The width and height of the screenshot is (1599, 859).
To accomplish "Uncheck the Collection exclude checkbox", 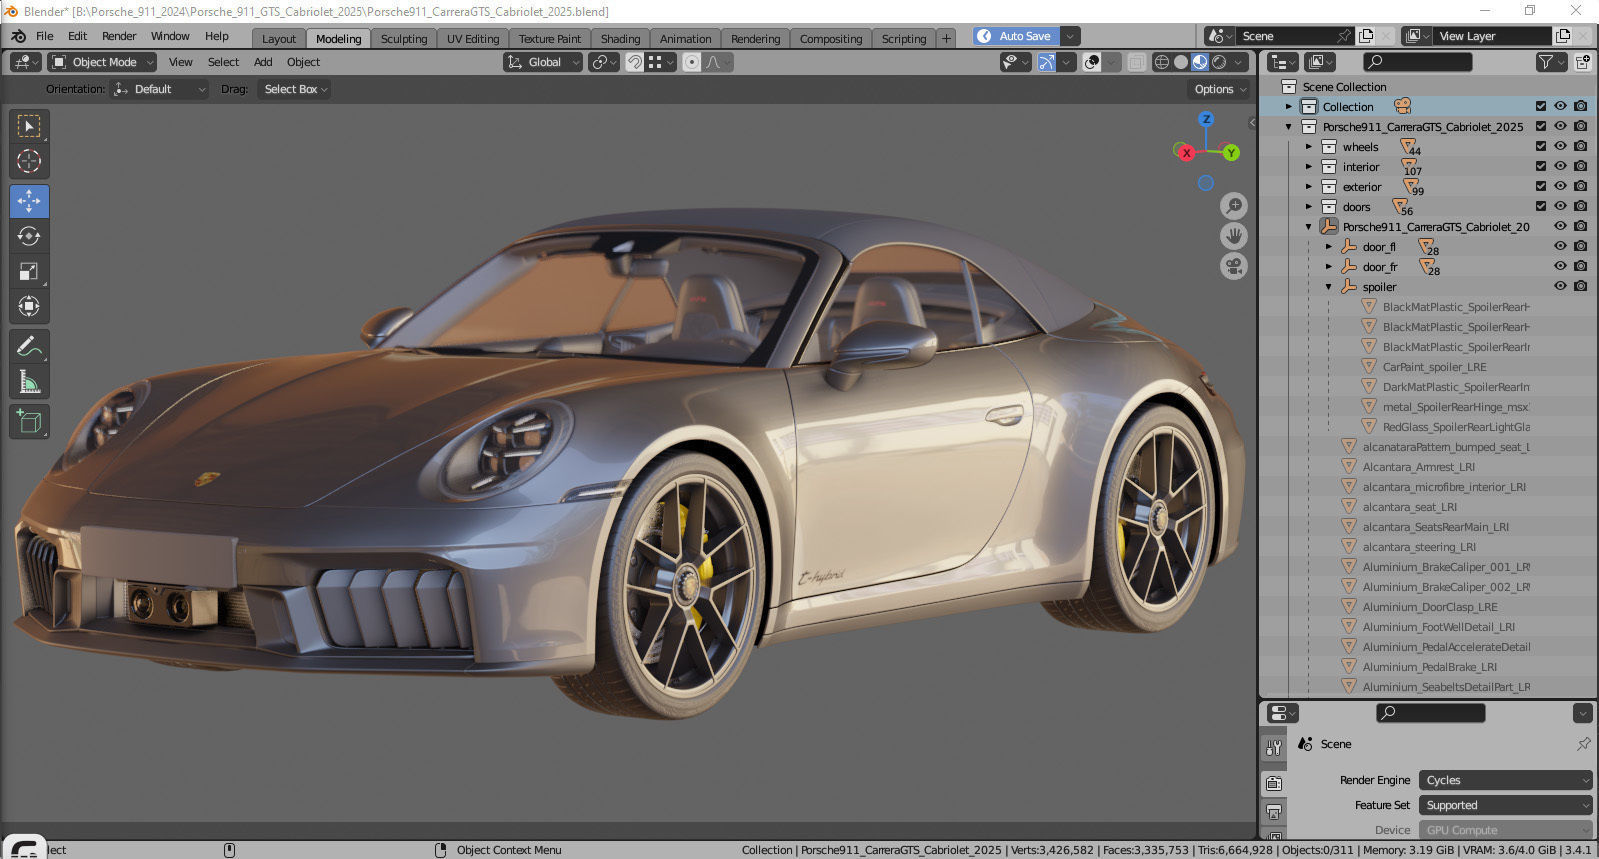I will (x=1541, y=106).
